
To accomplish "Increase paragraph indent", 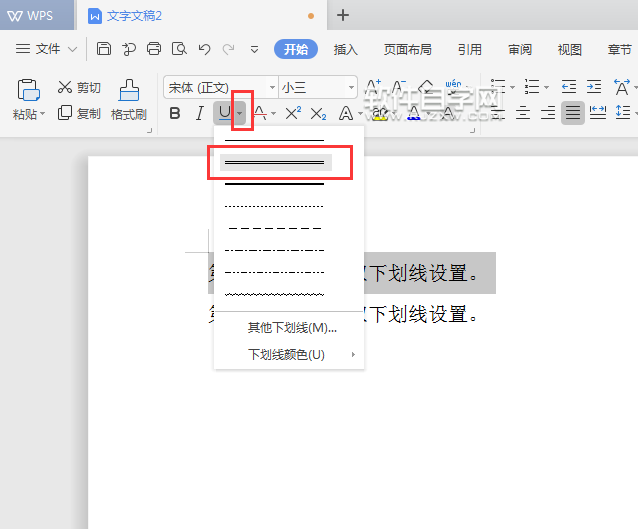I will tap(594, 87).
